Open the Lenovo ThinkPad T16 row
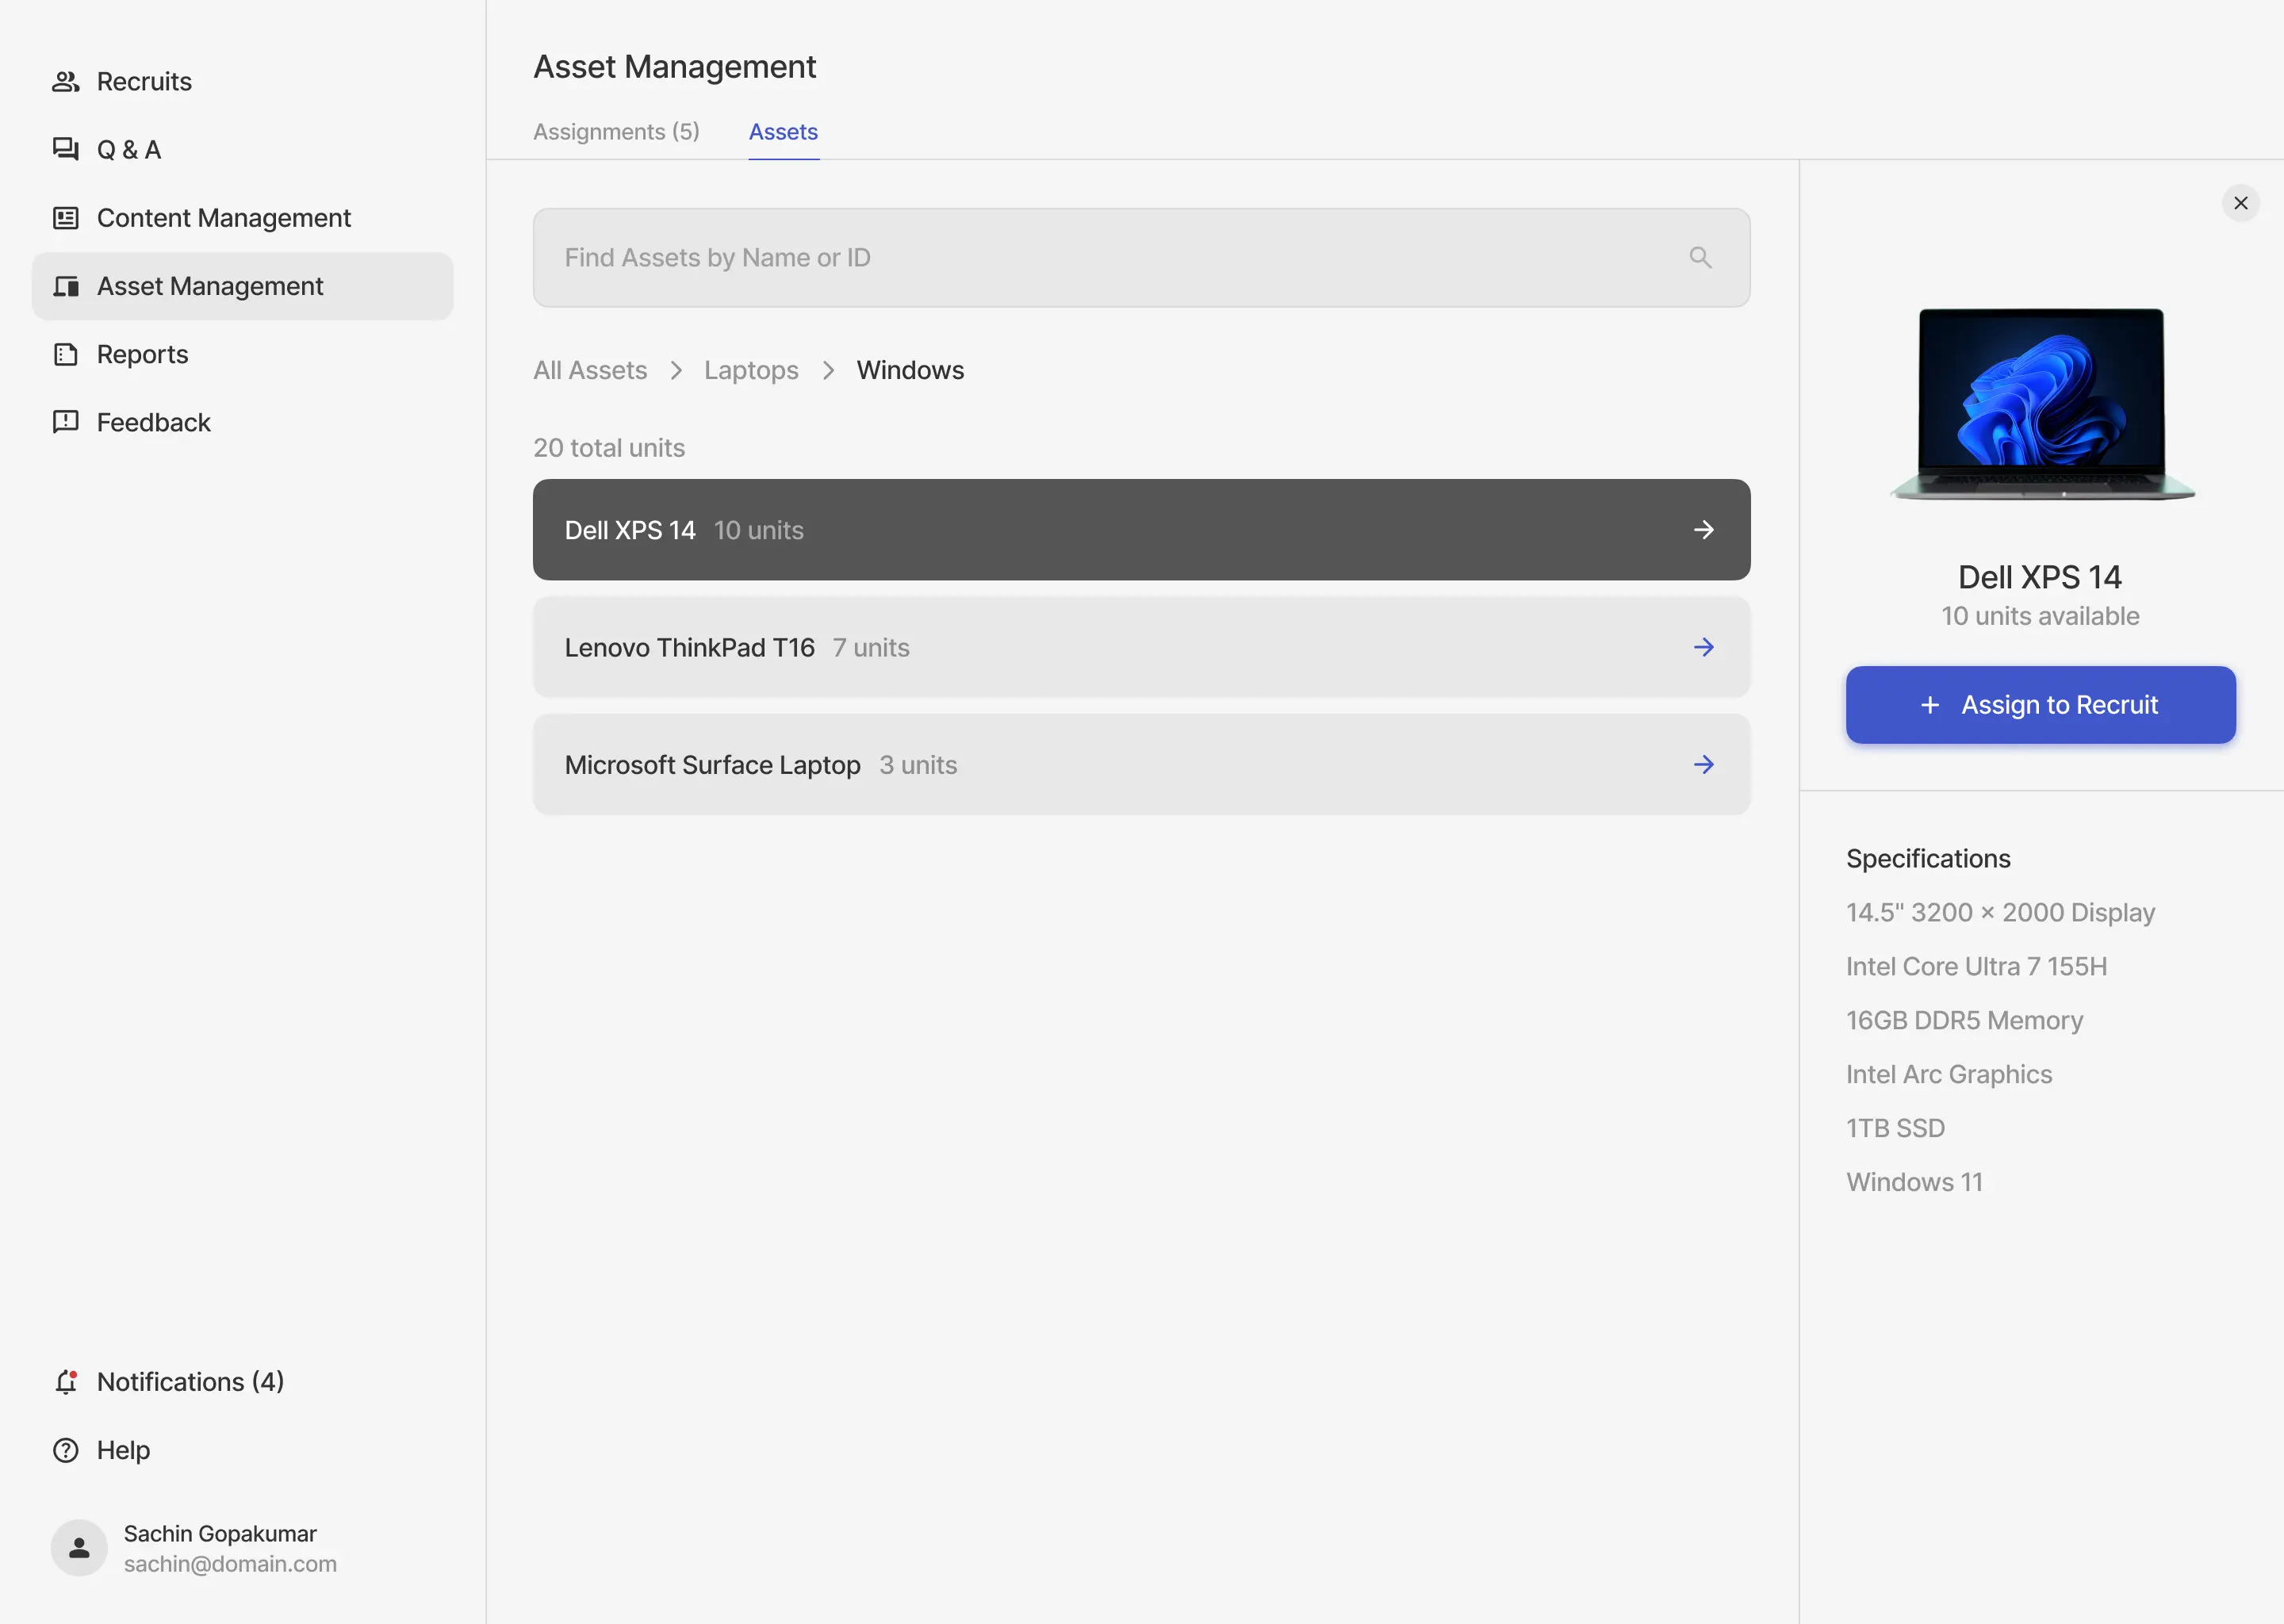This screenshot has height=1624, width=2284. point(1141,647)
